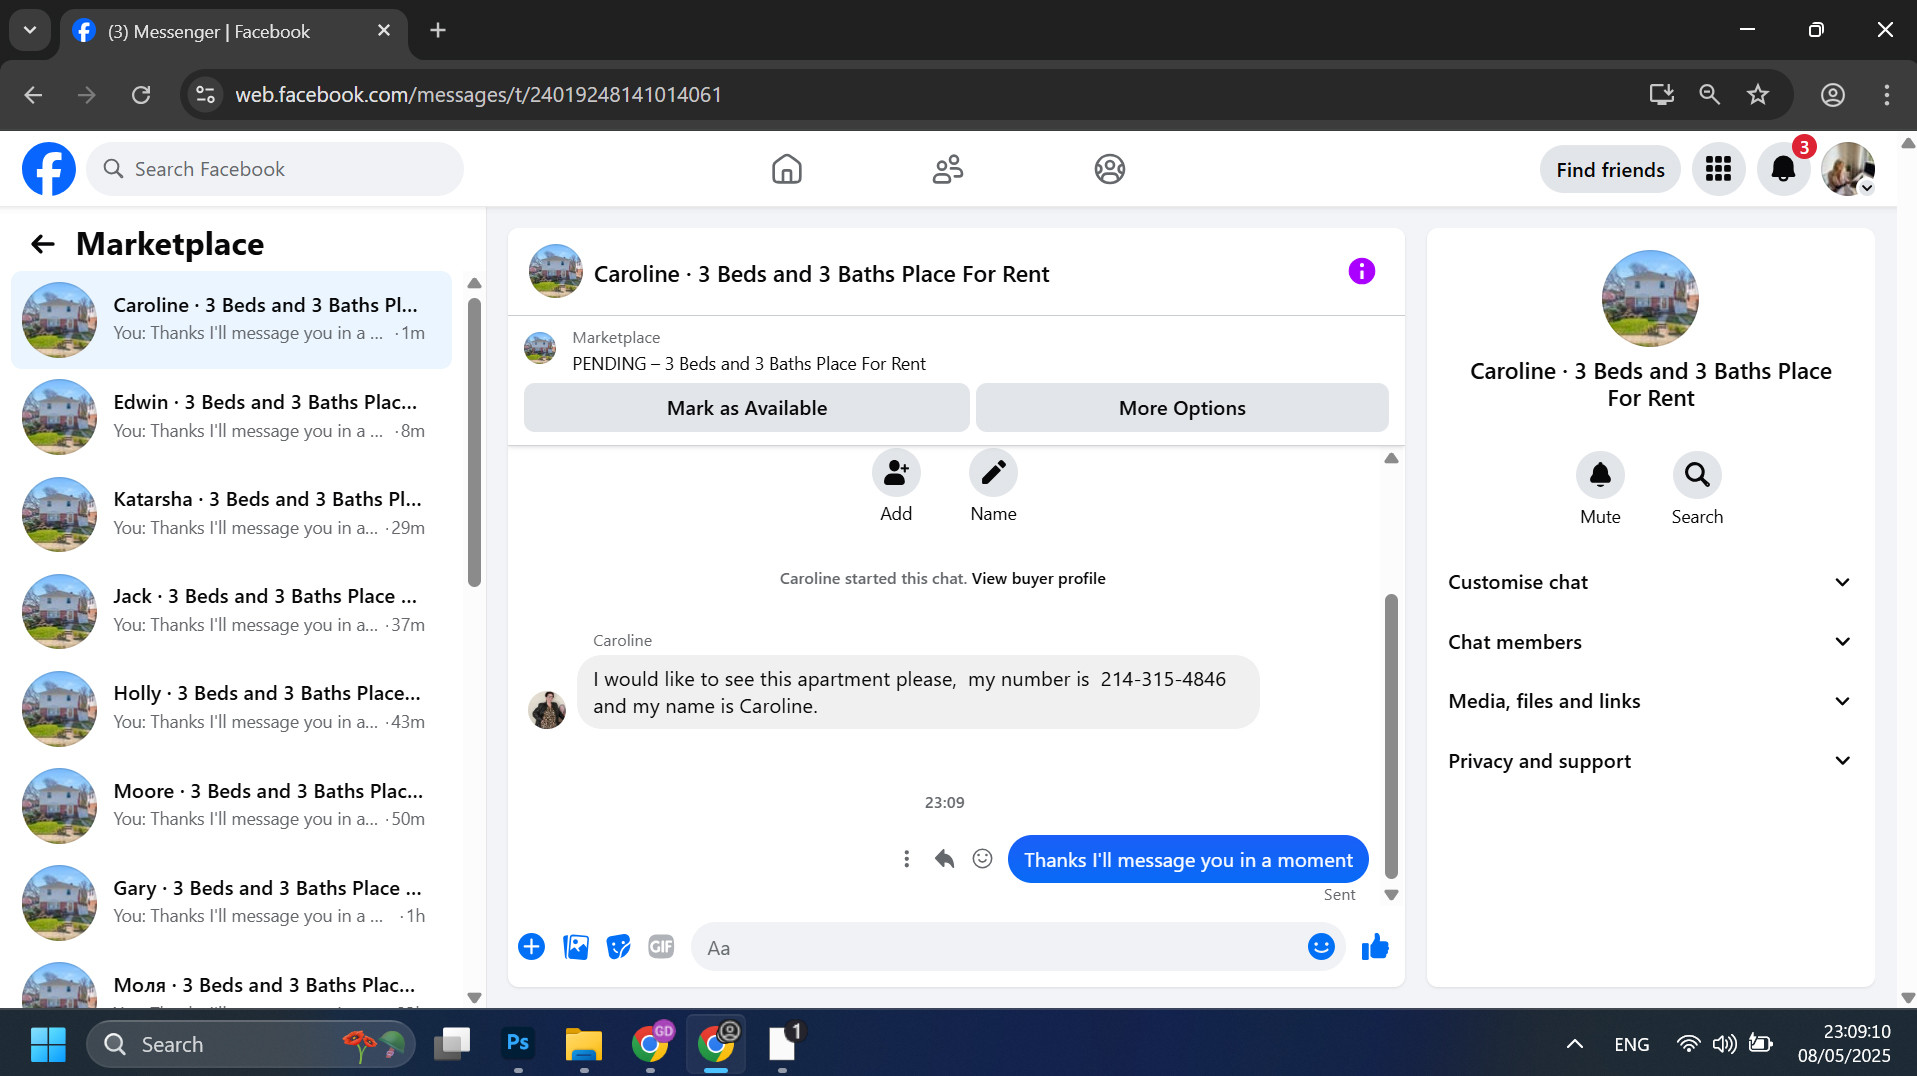Open more actions plus icon in composer
Viewport: 1917px width, 1076px height.
click(x=531, y=946)
